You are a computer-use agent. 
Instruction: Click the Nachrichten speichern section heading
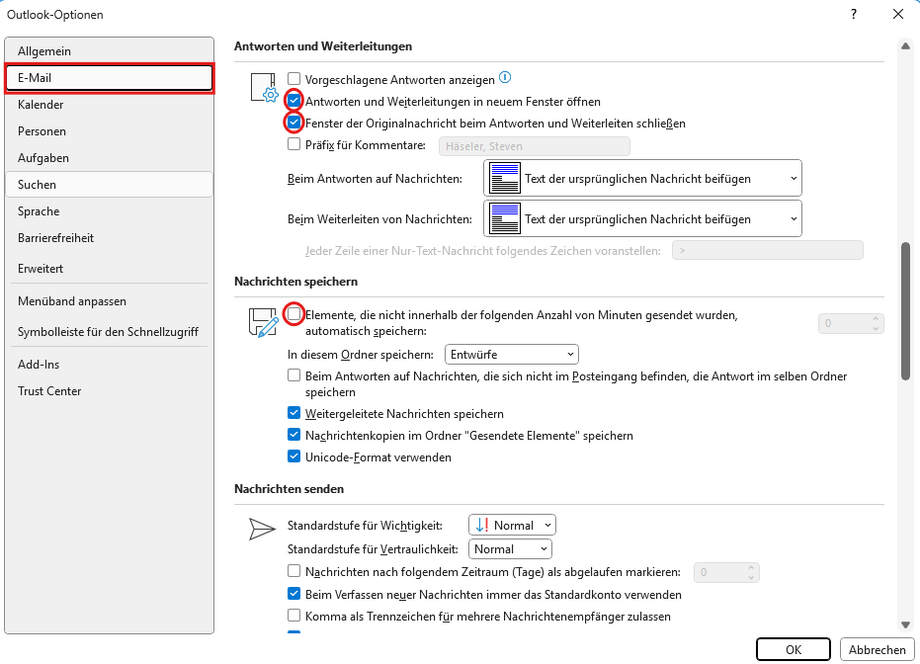coord(296,282)
